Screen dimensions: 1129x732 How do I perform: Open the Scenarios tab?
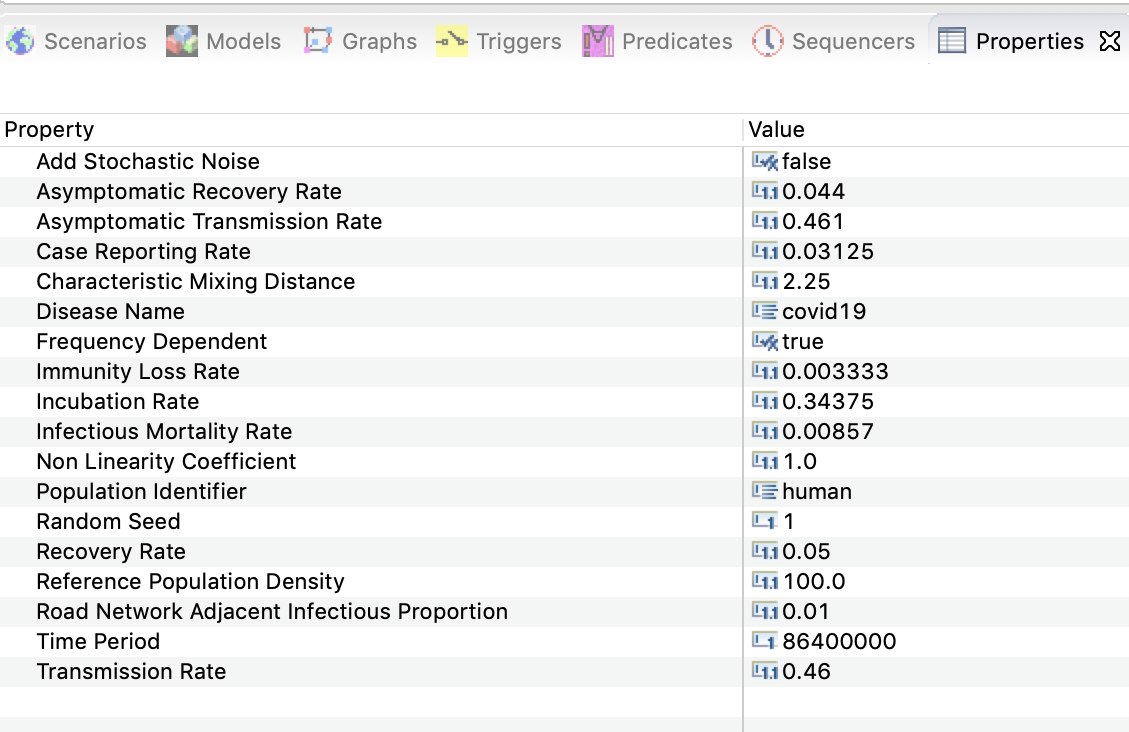[76, 41]
